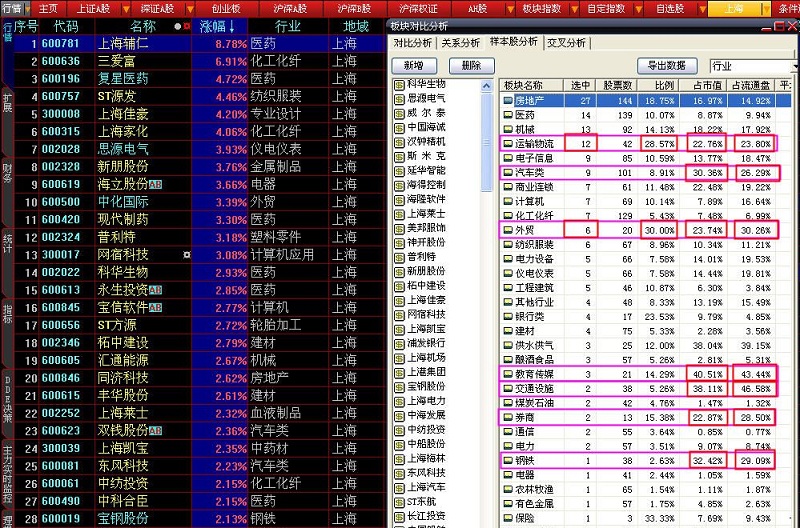Select the 供水供气 sector name cell
The width and height of the screenshot is (800, 528).
[x=534, y=345]
